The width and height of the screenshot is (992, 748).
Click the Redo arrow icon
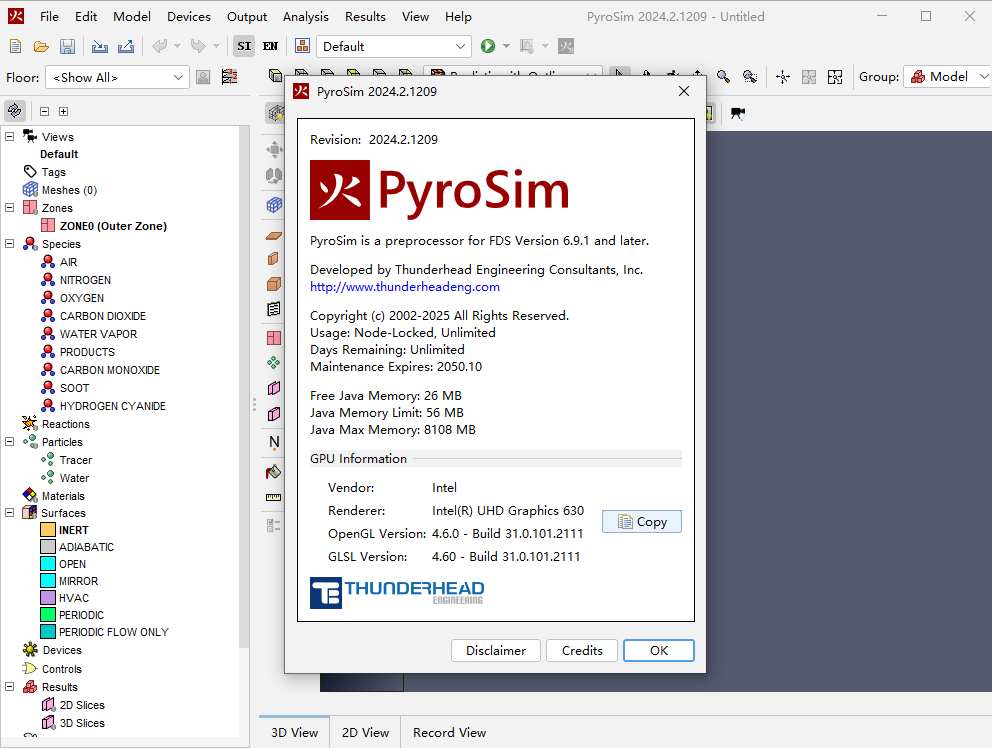199,46
